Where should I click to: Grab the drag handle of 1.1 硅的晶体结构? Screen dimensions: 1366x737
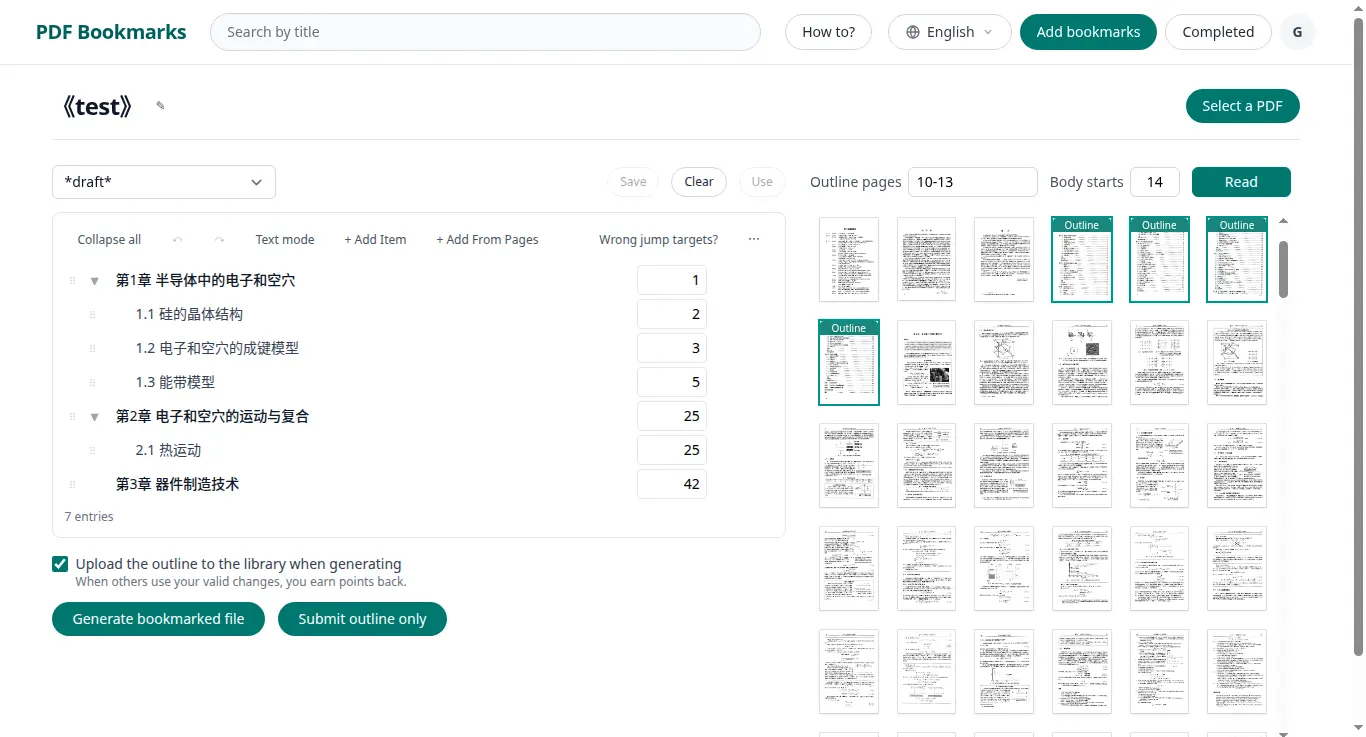[92, 315]
